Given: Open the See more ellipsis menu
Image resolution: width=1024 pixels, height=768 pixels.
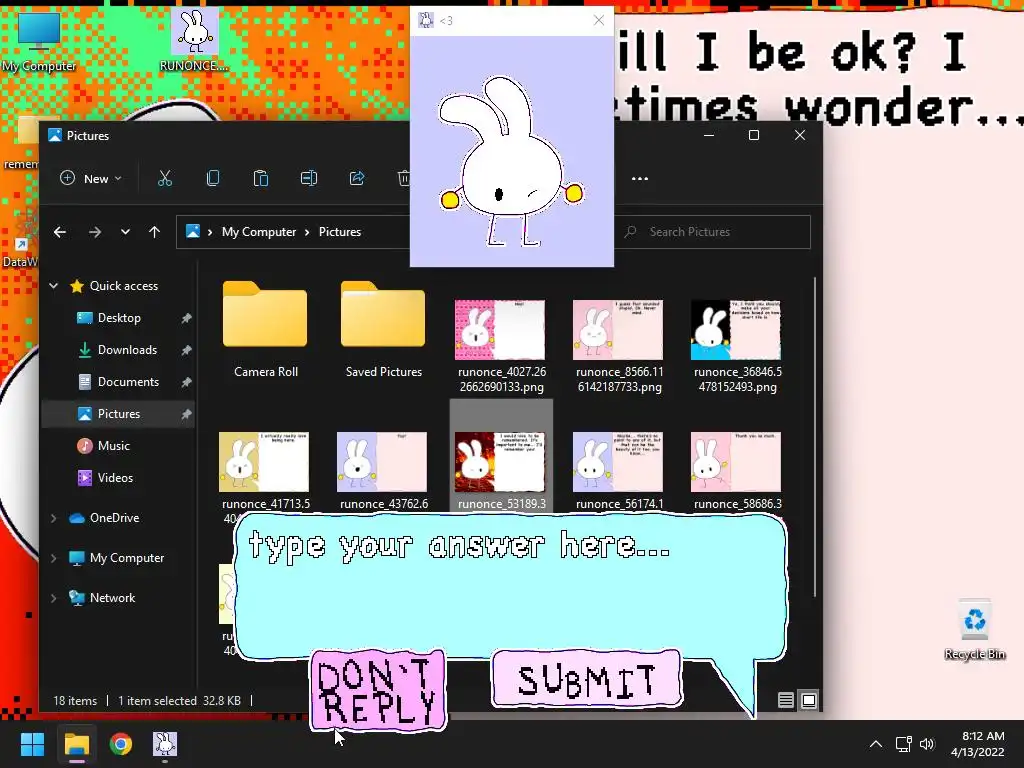Looking at the screenshot, I should [x=640, y=178].
